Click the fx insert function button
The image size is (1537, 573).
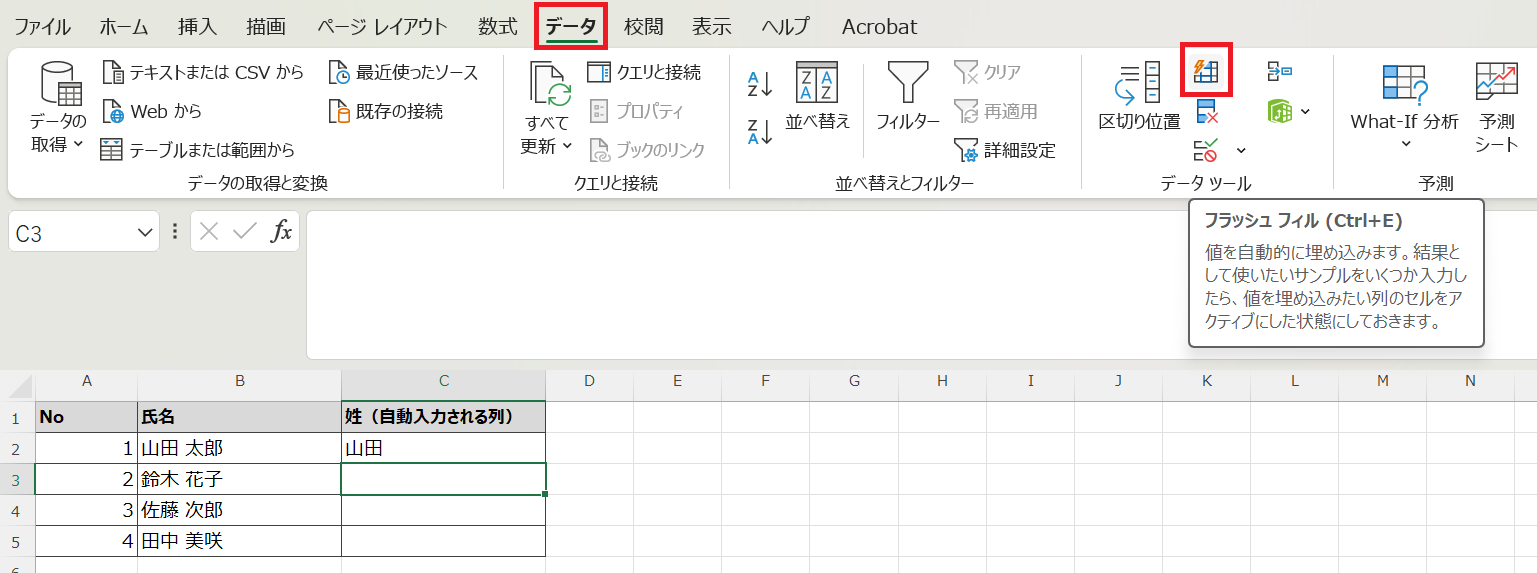tap(282, 232)
